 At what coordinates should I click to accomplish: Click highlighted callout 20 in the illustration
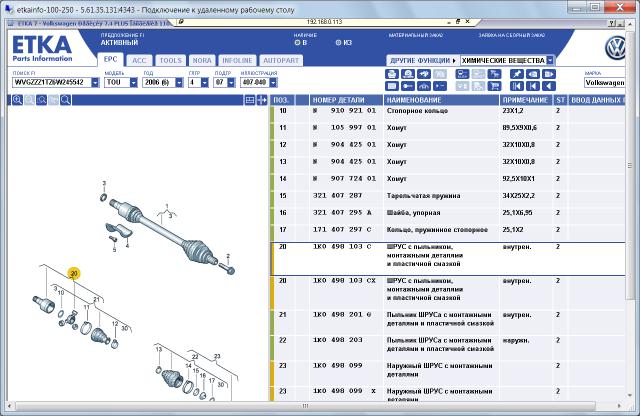point(74,273)
